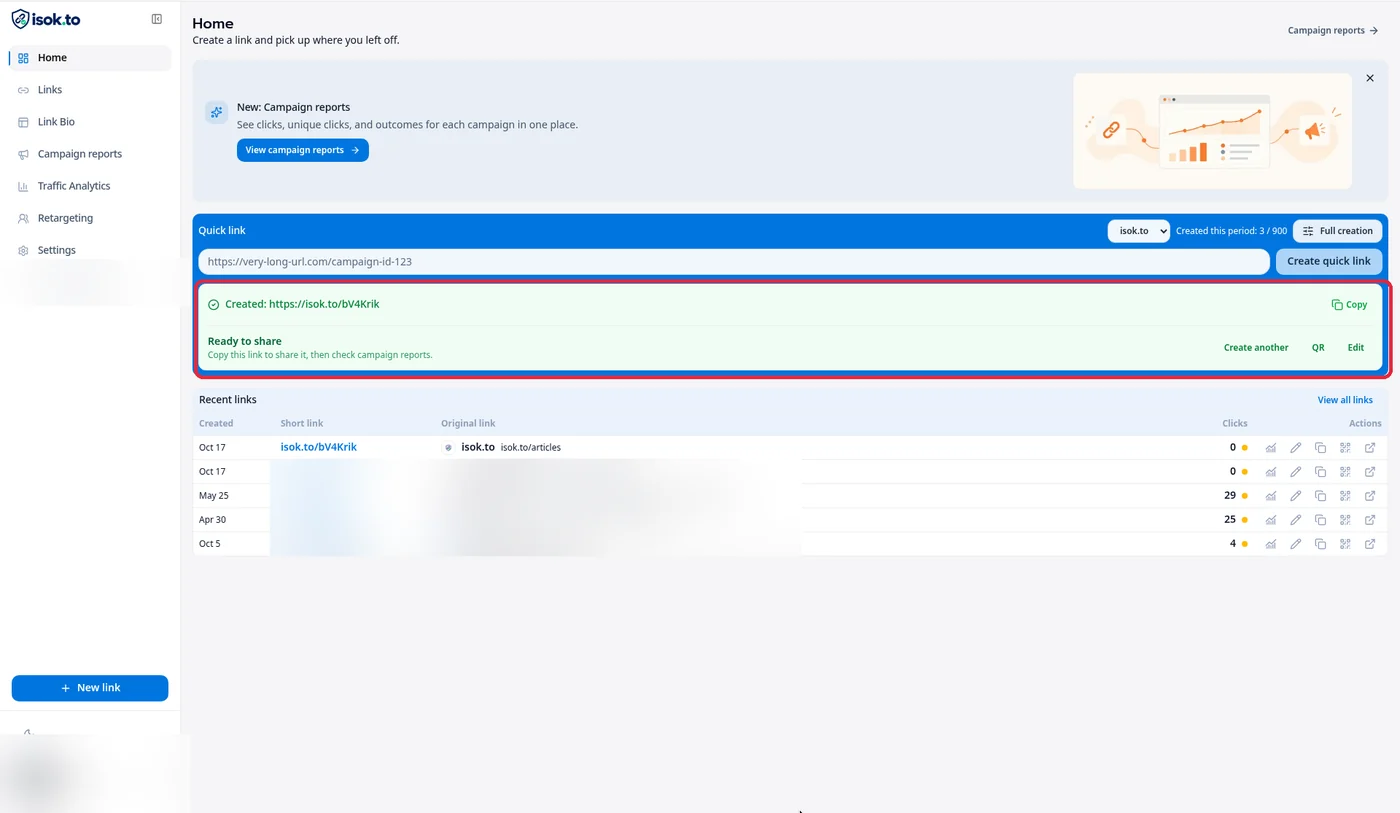This screenshot has height=813, width=1400.
Task: Collapse the sidebar with the panel icon
Action: click(x=157, y=19)
